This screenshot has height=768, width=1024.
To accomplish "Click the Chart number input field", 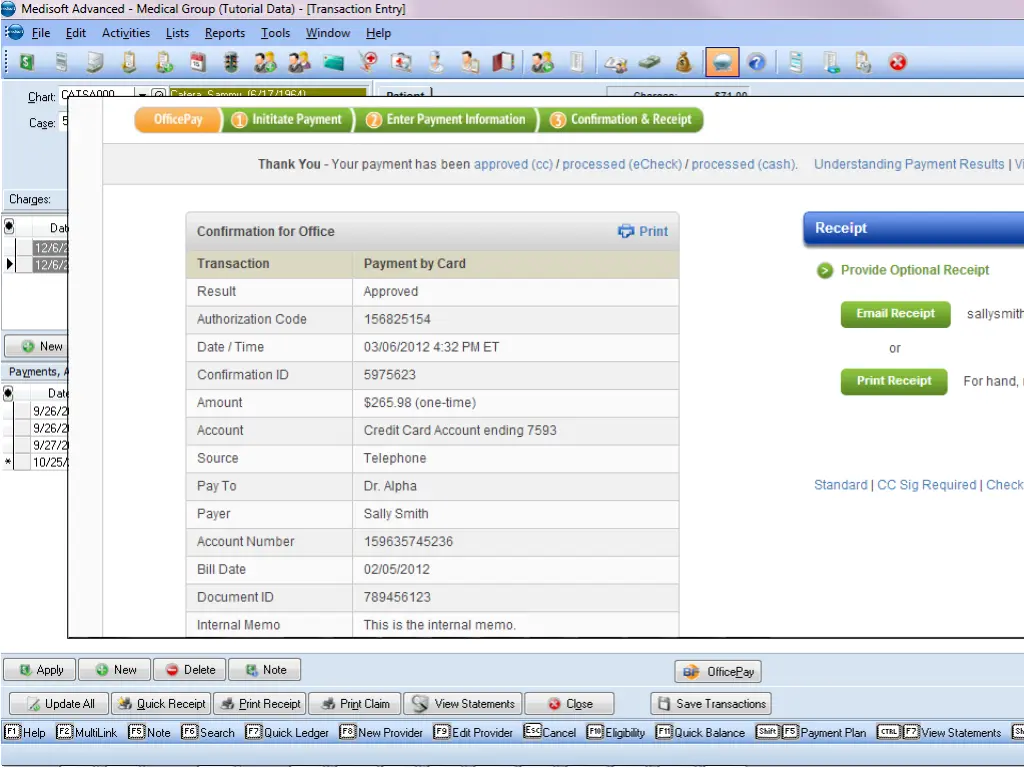I will [98, 93].
